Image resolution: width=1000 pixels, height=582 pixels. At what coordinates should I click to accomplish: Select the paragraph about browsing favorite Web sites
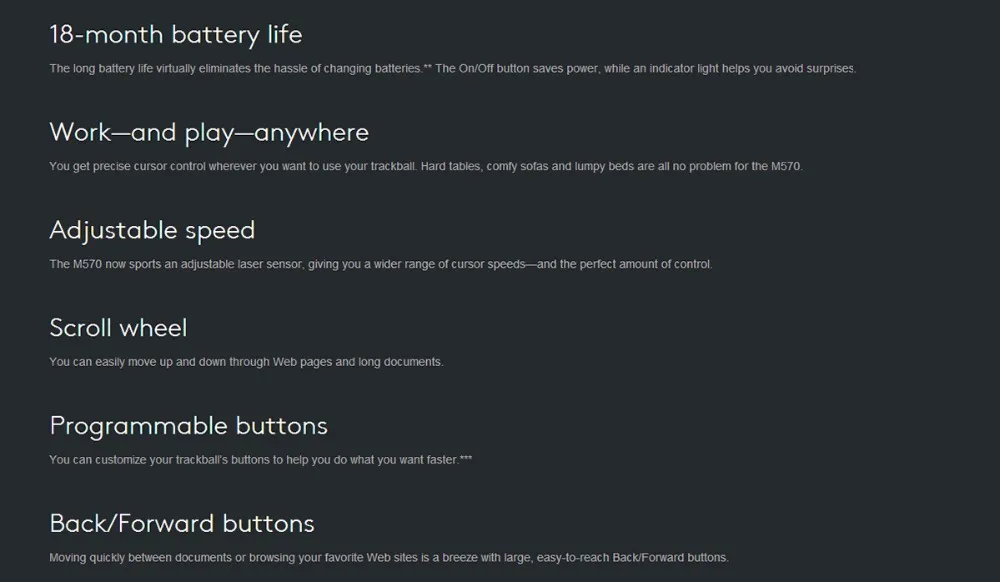coord(389,558)
